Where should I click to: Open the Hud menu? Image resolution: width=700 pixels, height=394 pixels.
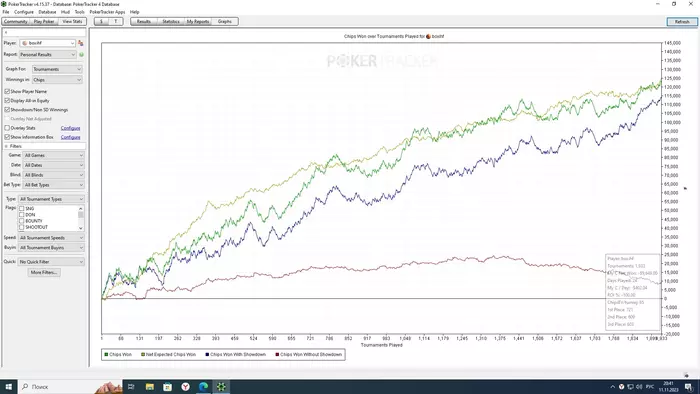(x=65, y=12)
